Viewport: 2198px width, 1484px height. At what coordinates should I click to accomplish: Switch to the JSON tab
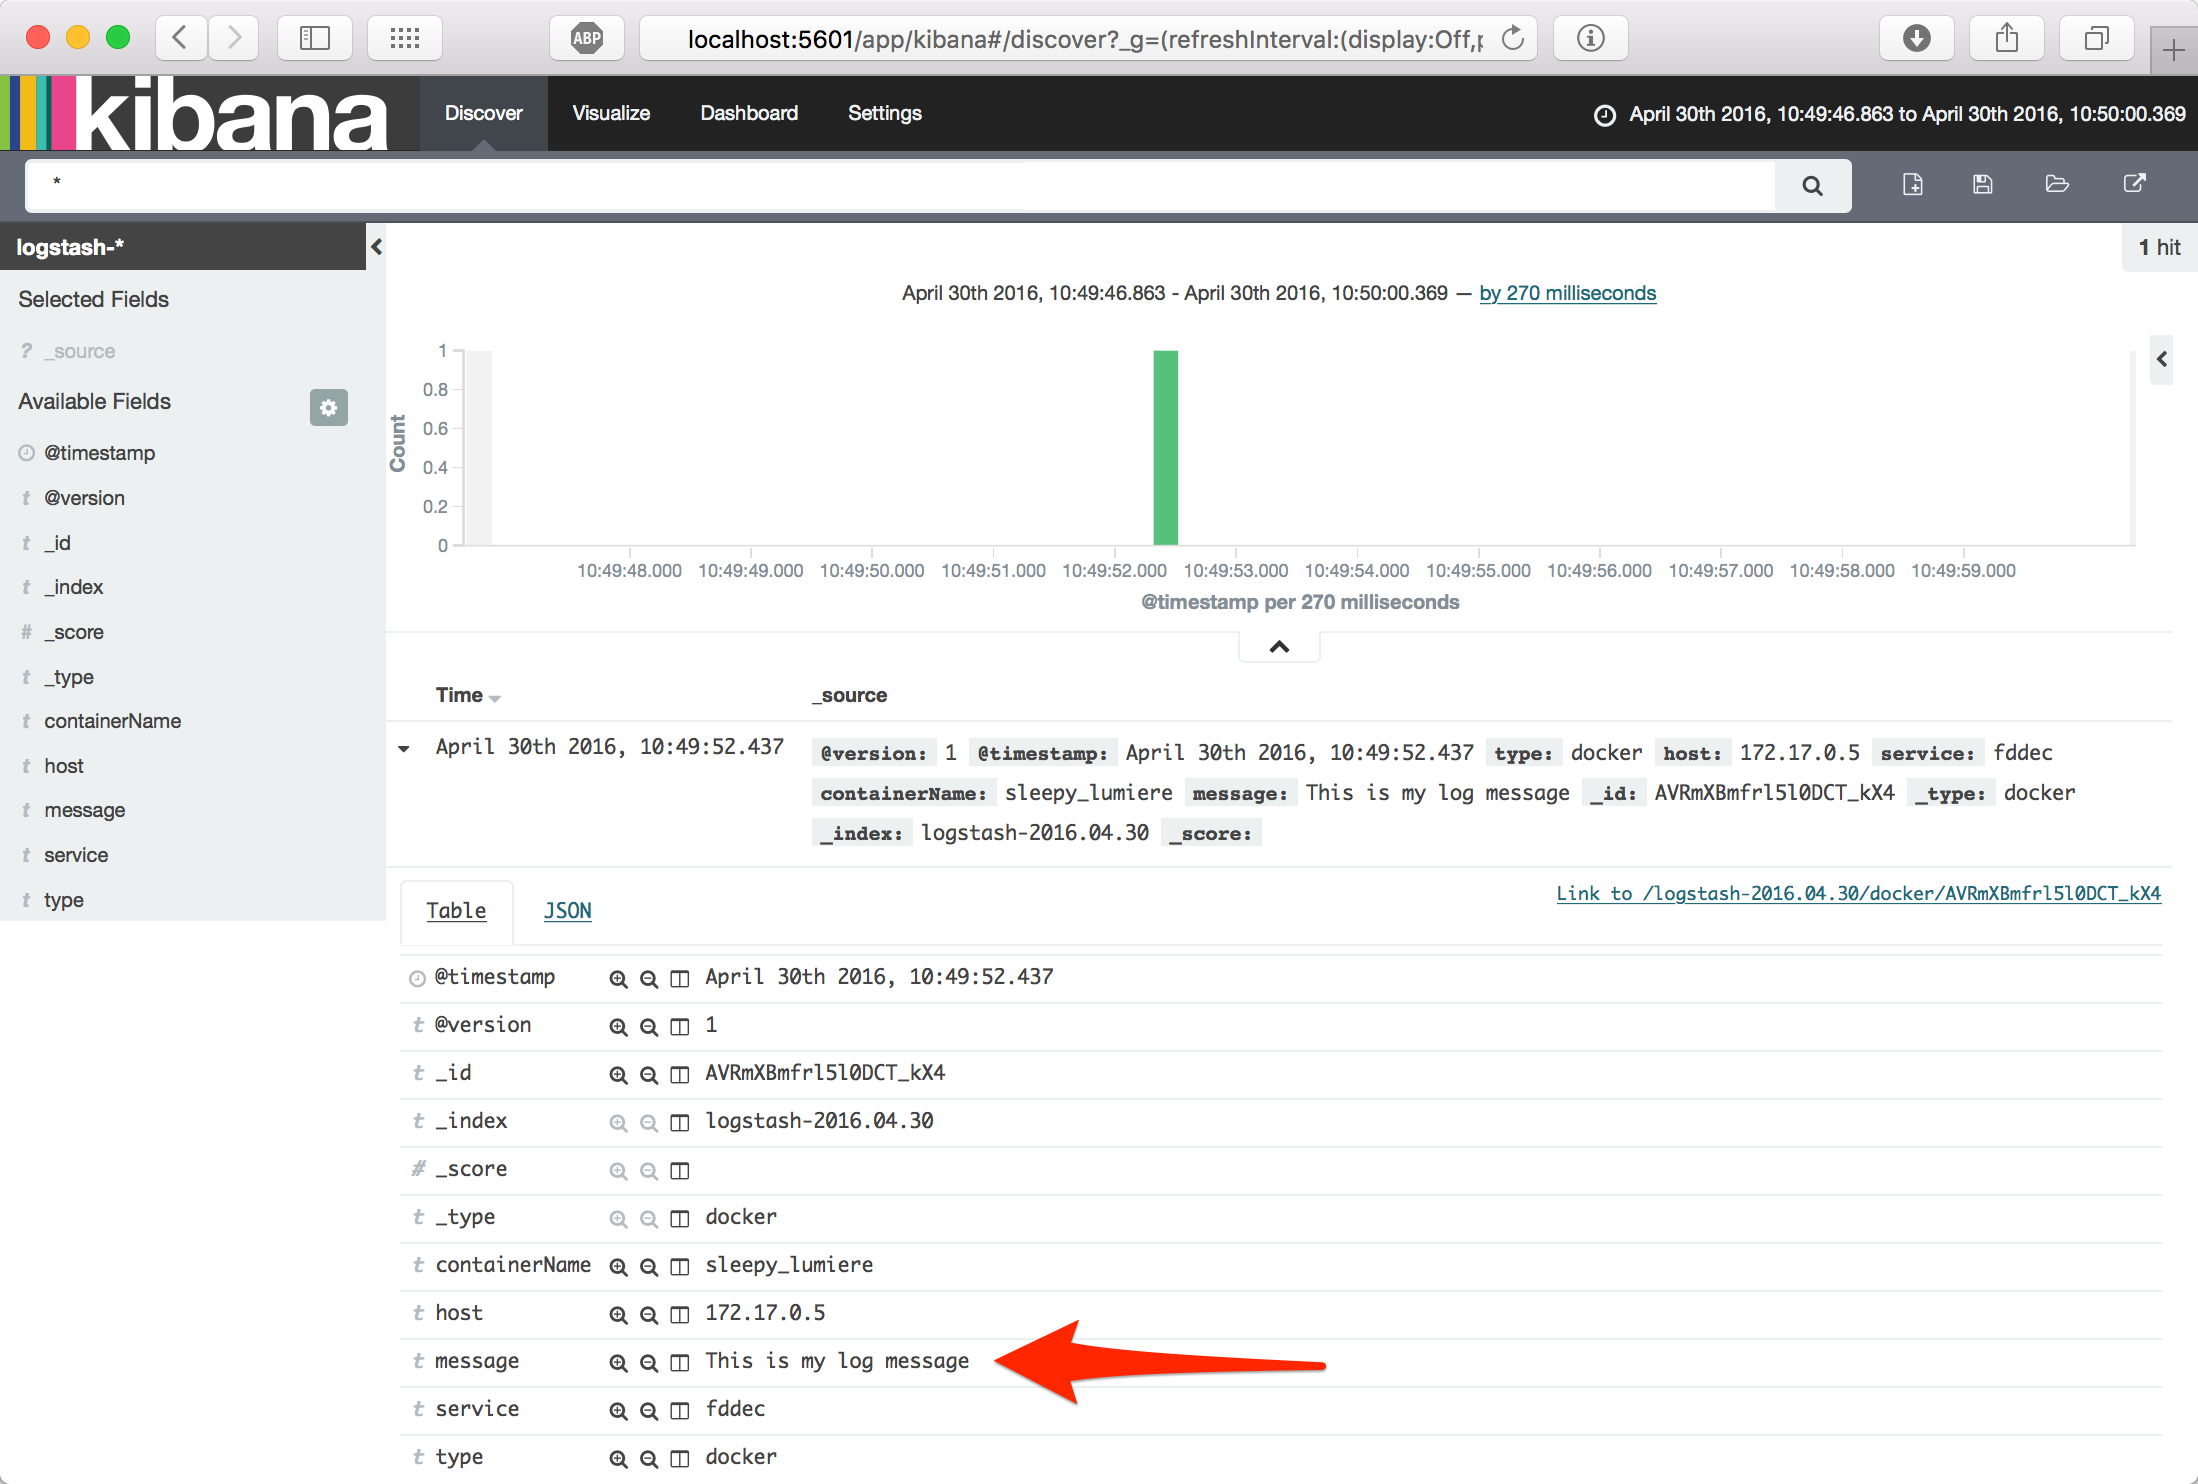coord(567,911)
